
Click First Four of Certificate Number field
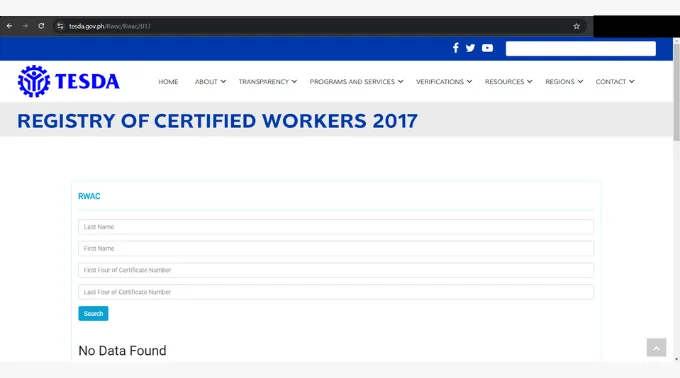336,270
